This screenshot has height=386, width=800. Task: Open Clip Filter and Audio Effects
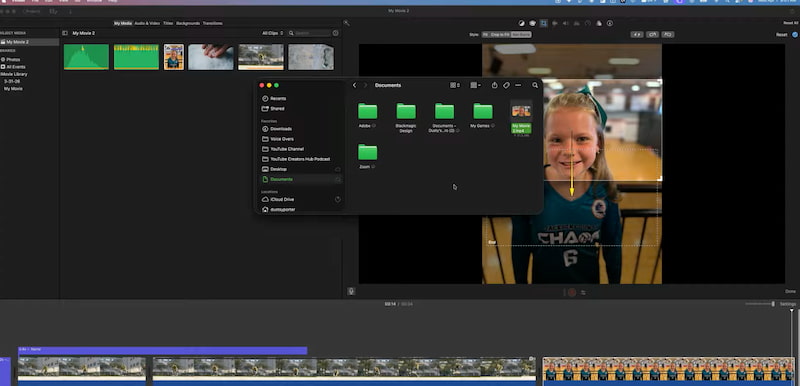pos(599,23)
